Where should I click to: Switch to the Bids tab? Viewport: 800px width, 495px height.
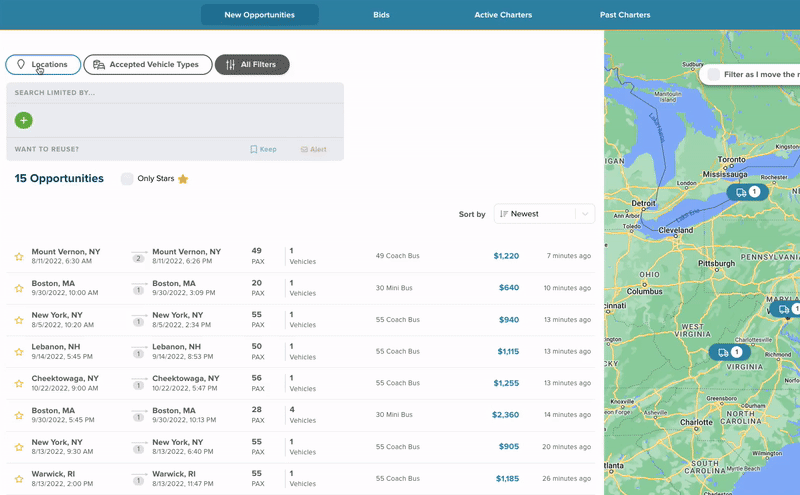[x=381, y=15]
